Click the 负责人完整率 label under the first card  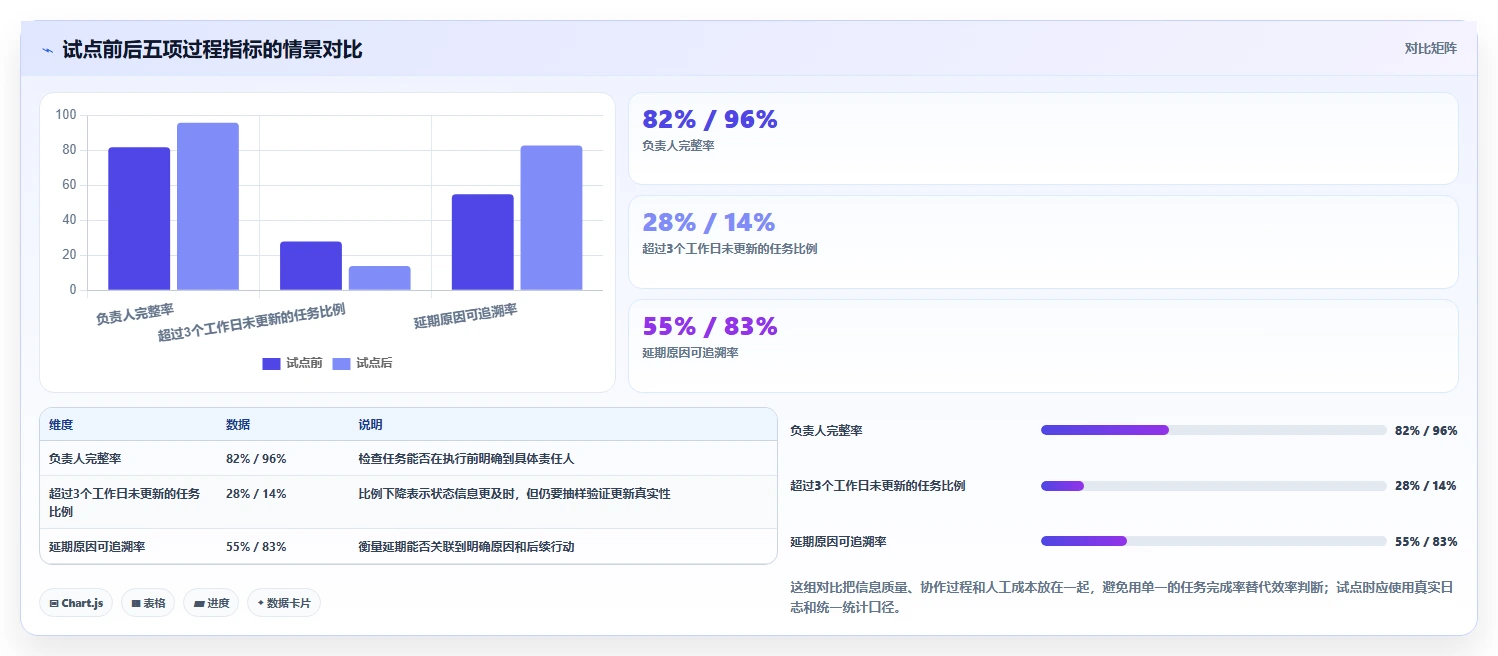pyautogui.click(x=678, y=146)
